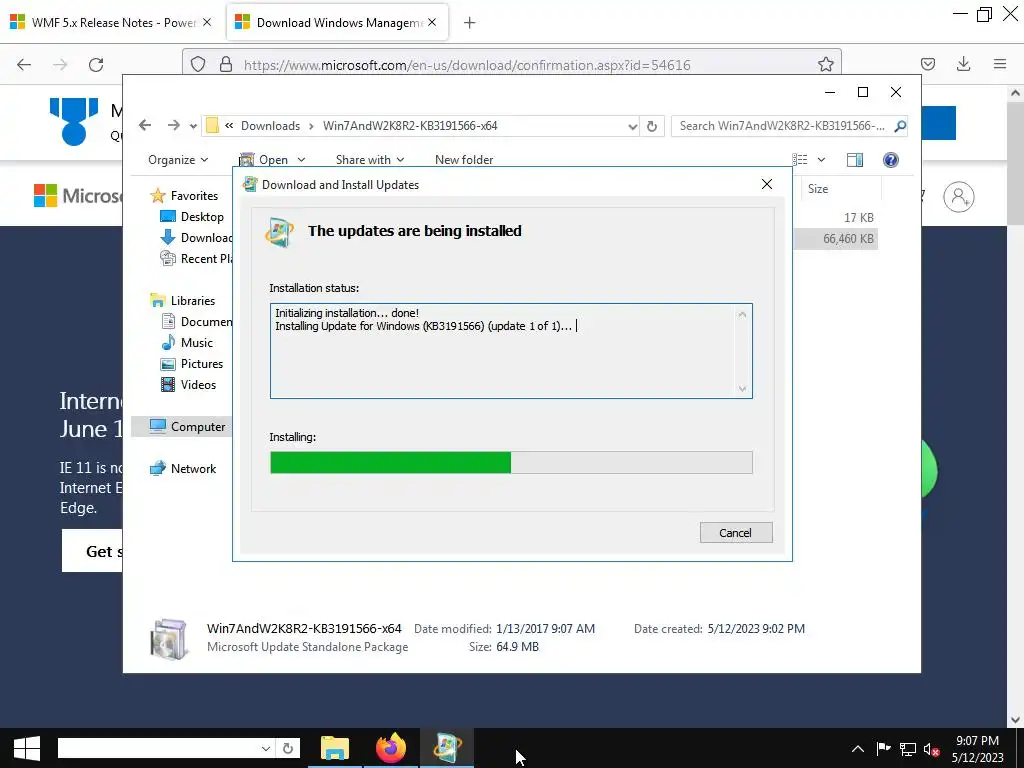Open Music library
Image resolution: width=1024 pixels, height=768 pixels.
pyautogui.click(x=187, y=343)
